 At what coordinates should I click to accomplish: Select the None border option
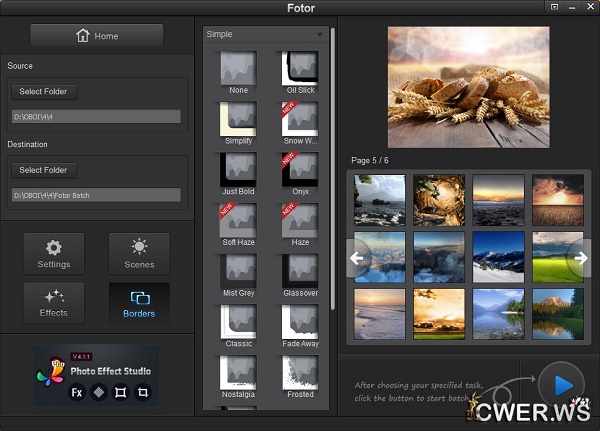tap(238, 72)
